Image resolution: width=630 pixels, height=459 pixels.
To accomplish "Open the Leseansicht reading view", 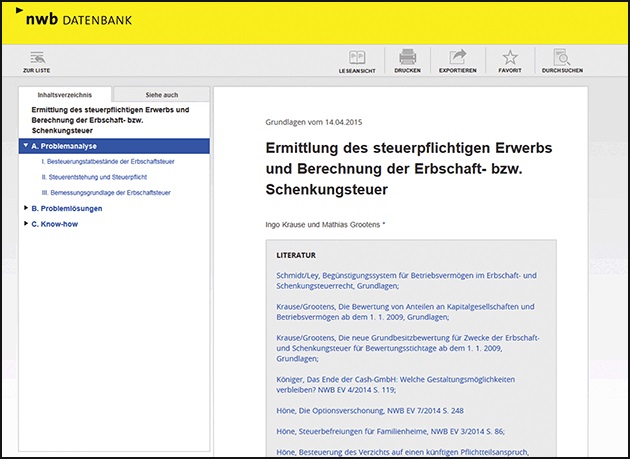I will coord(357,59).
